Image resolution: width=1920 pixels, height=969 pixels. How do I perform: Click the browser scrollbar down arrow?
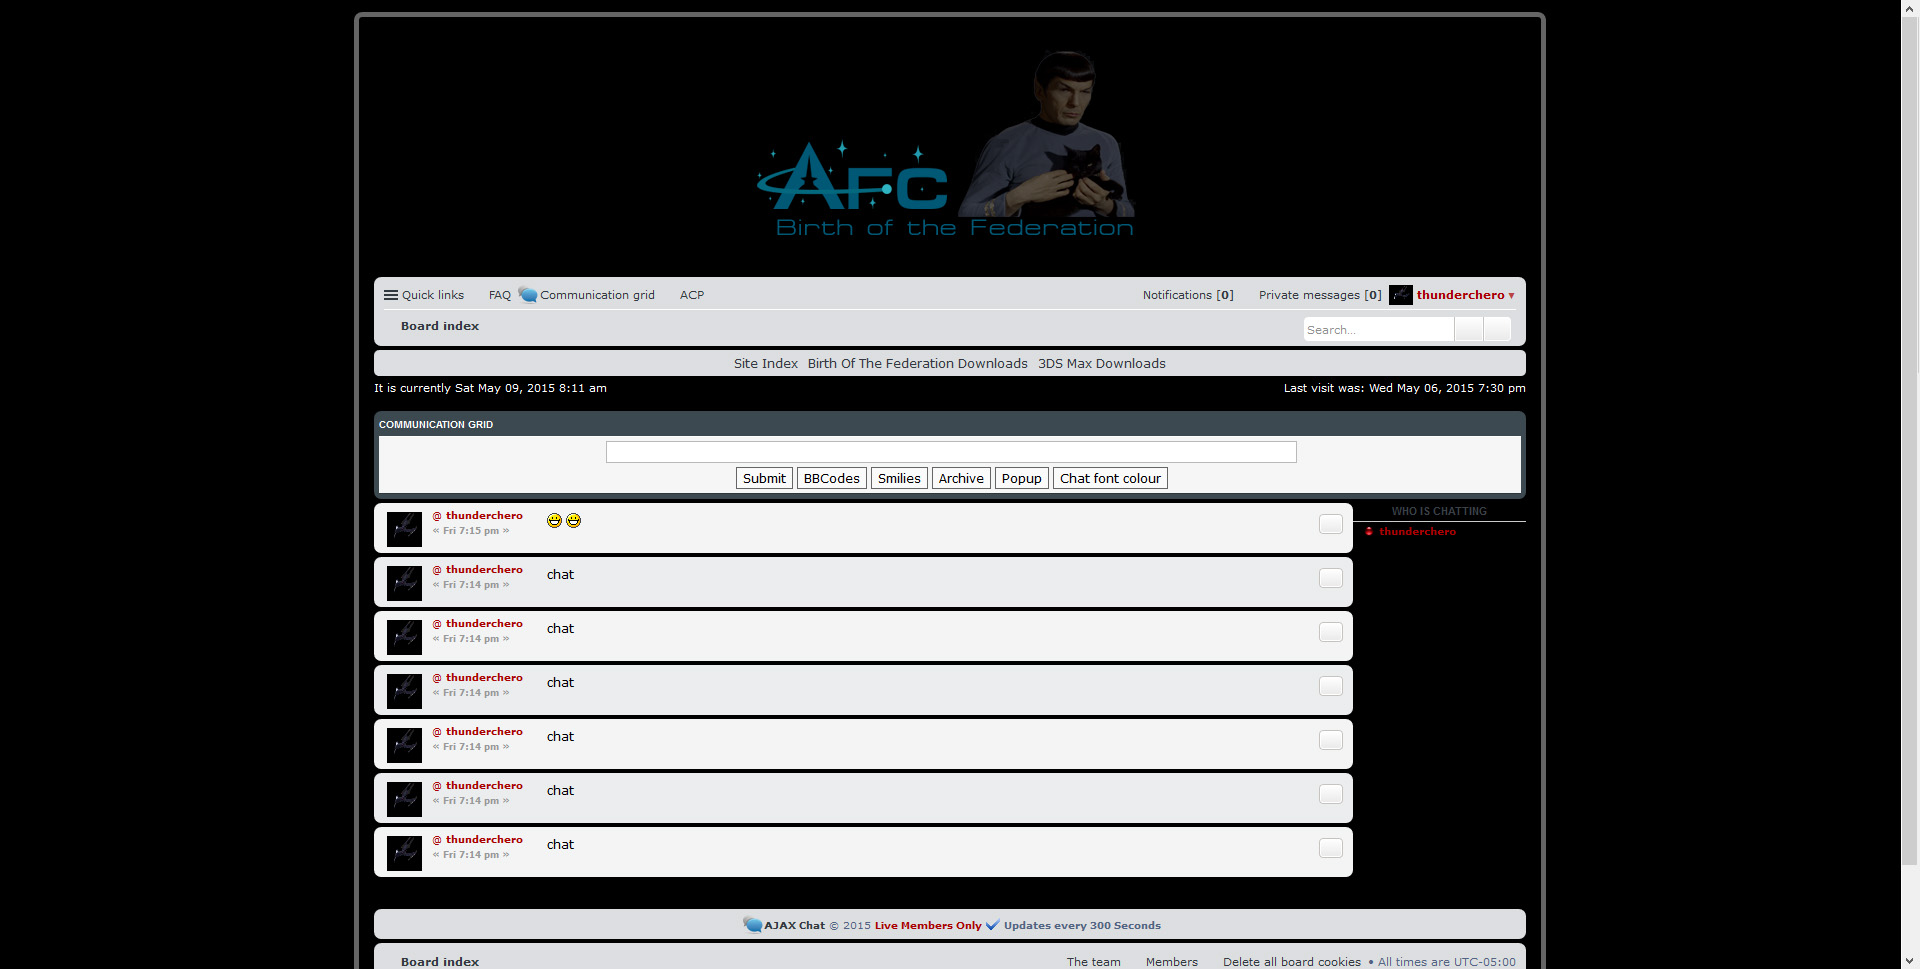[1910, 961]
